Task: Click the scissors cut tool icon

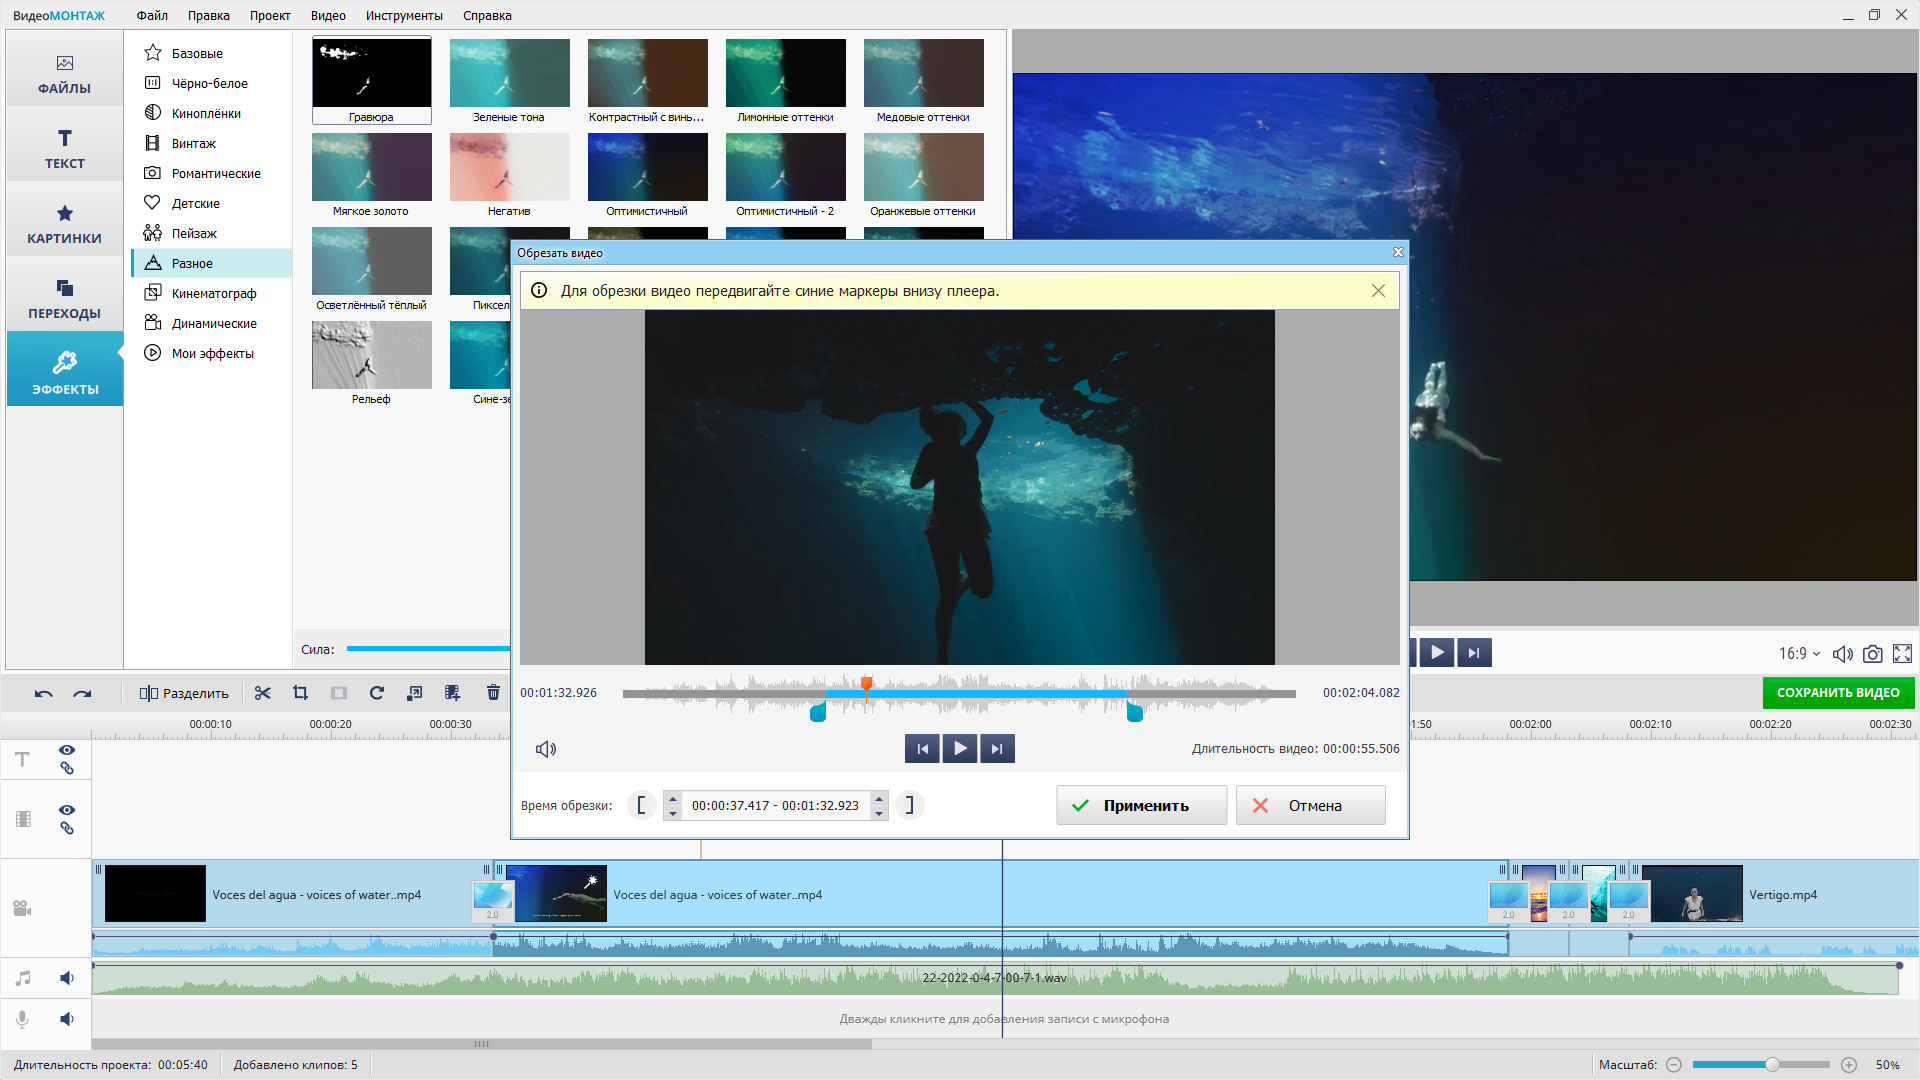Action: pos(263,693)
